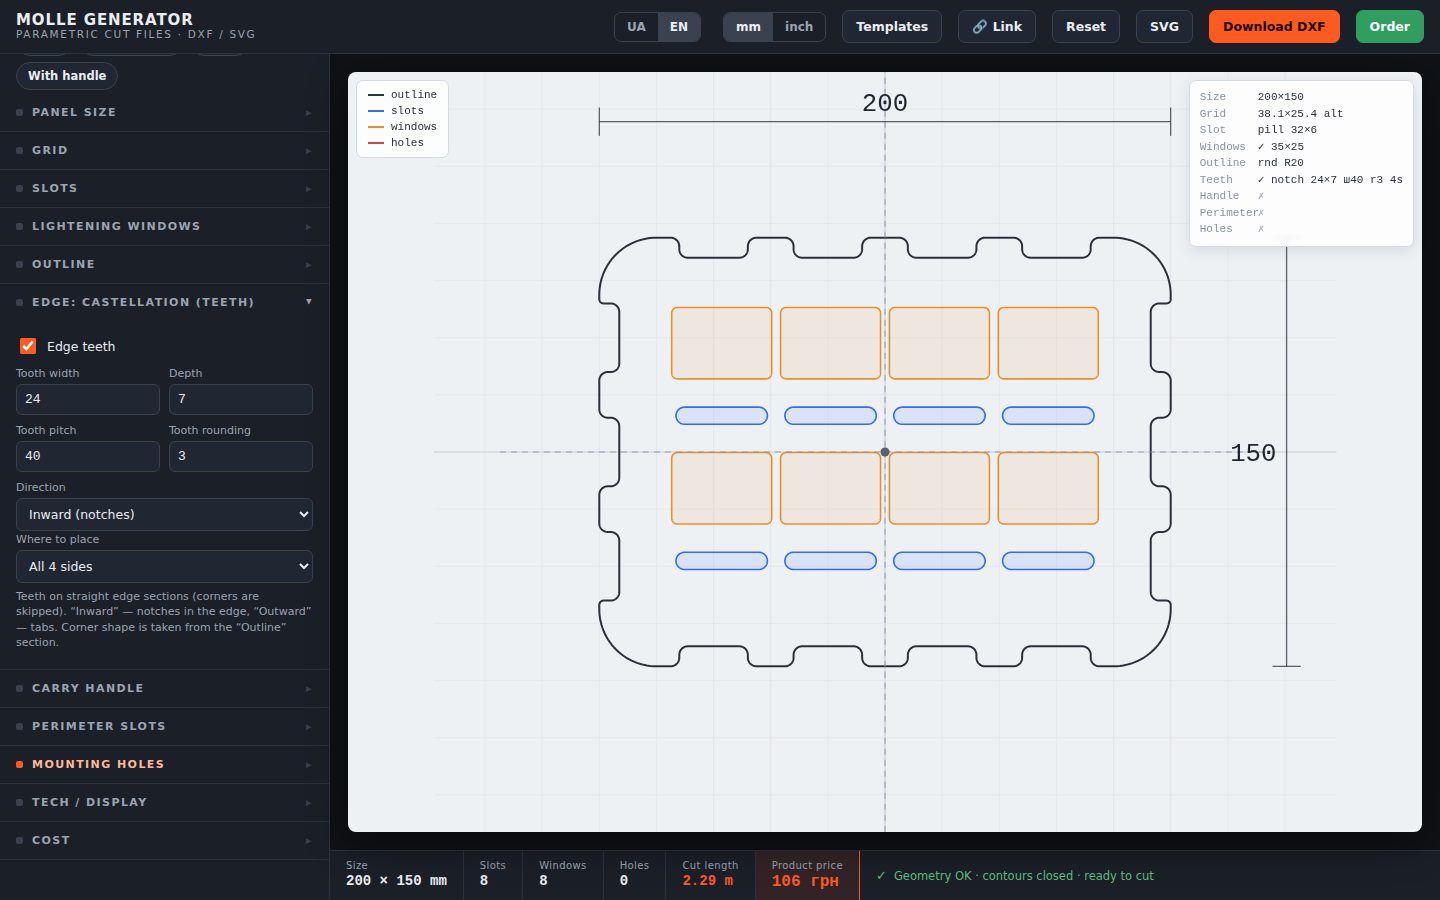
Task: Expand the Slots section
Action: pyautogui.click(x=164, y=188)
